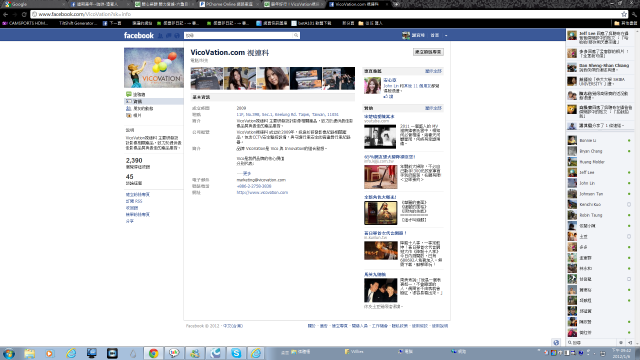Bookmark page with star icon
The width and height of the screenshot is (640, 360).
[624, 14]
